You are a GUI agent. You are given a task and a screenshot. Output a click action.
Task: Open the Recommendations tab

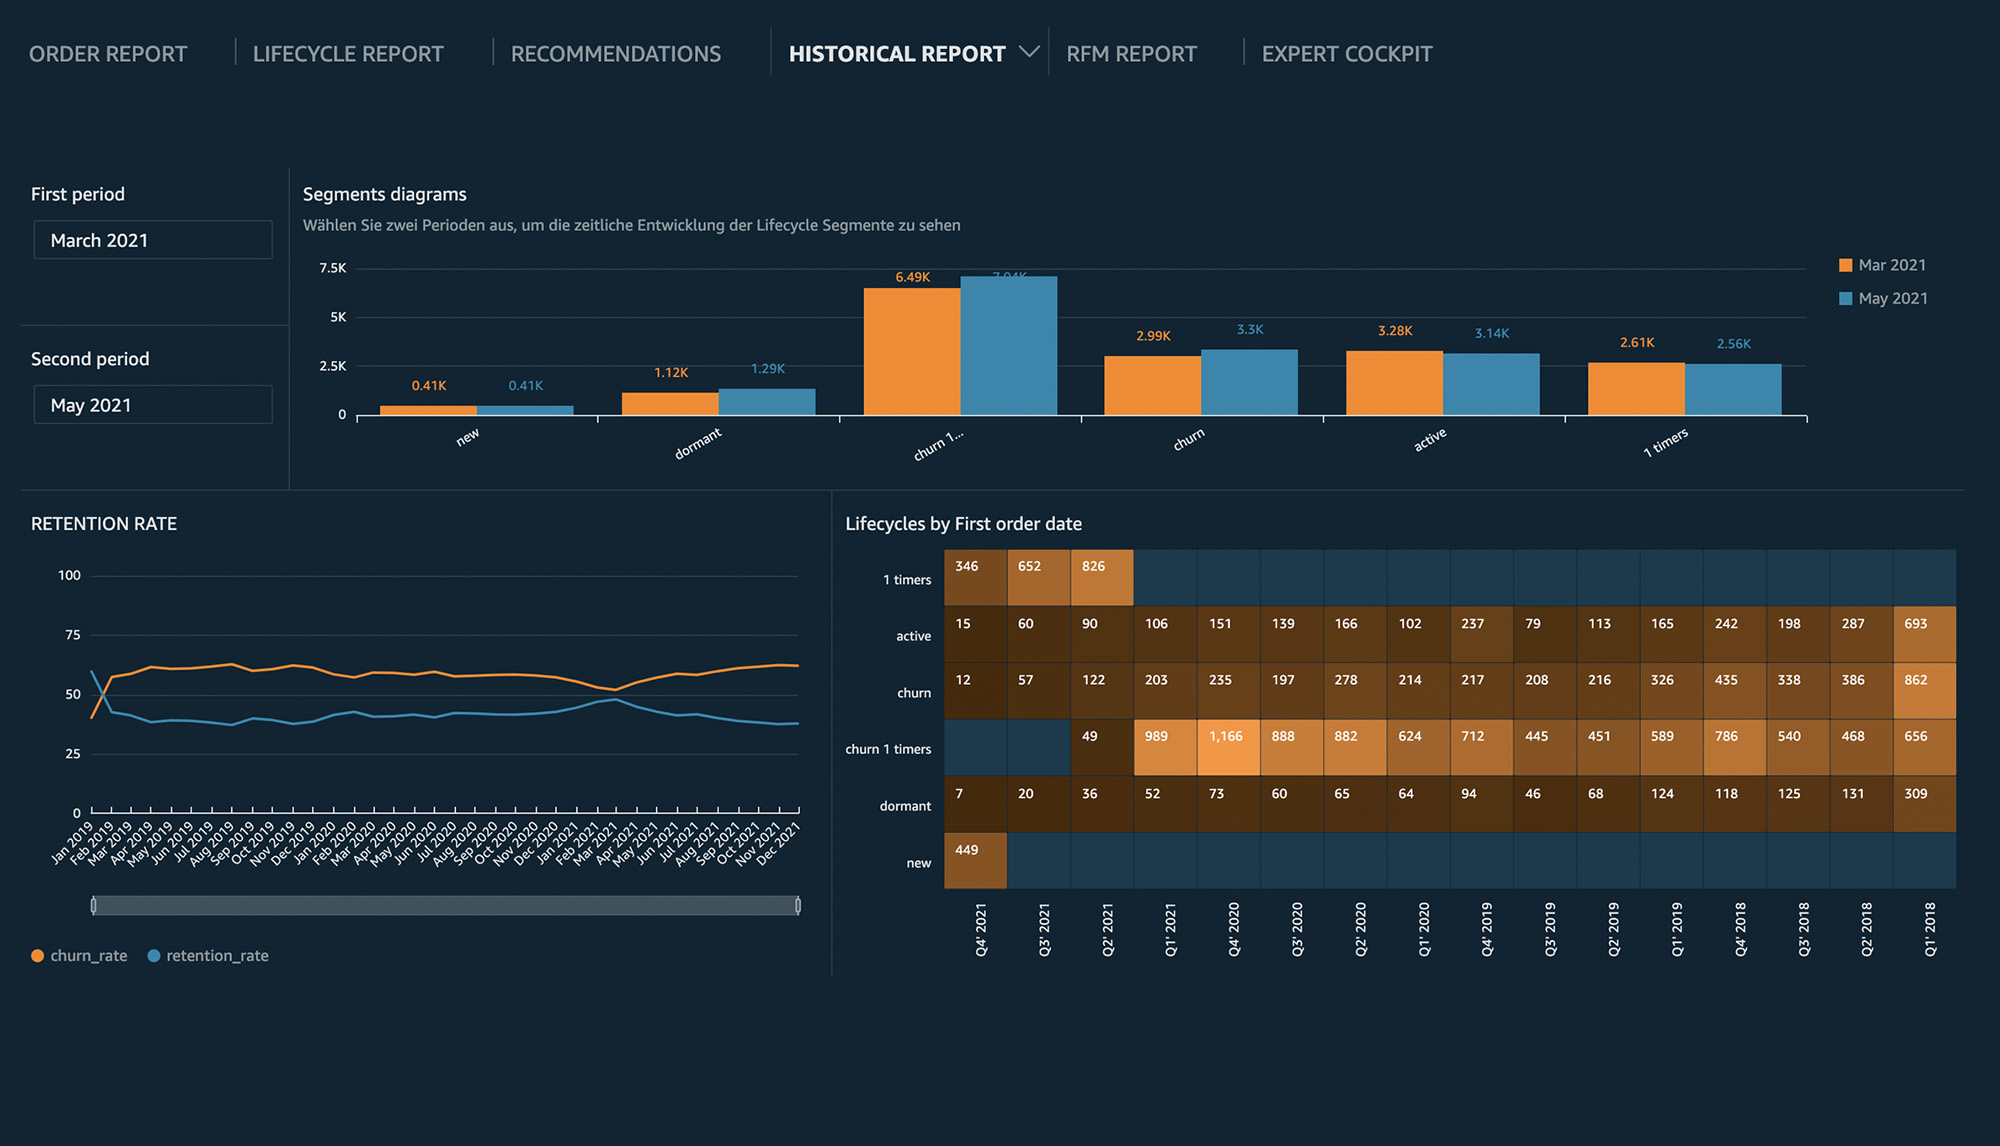click(615, 54)
